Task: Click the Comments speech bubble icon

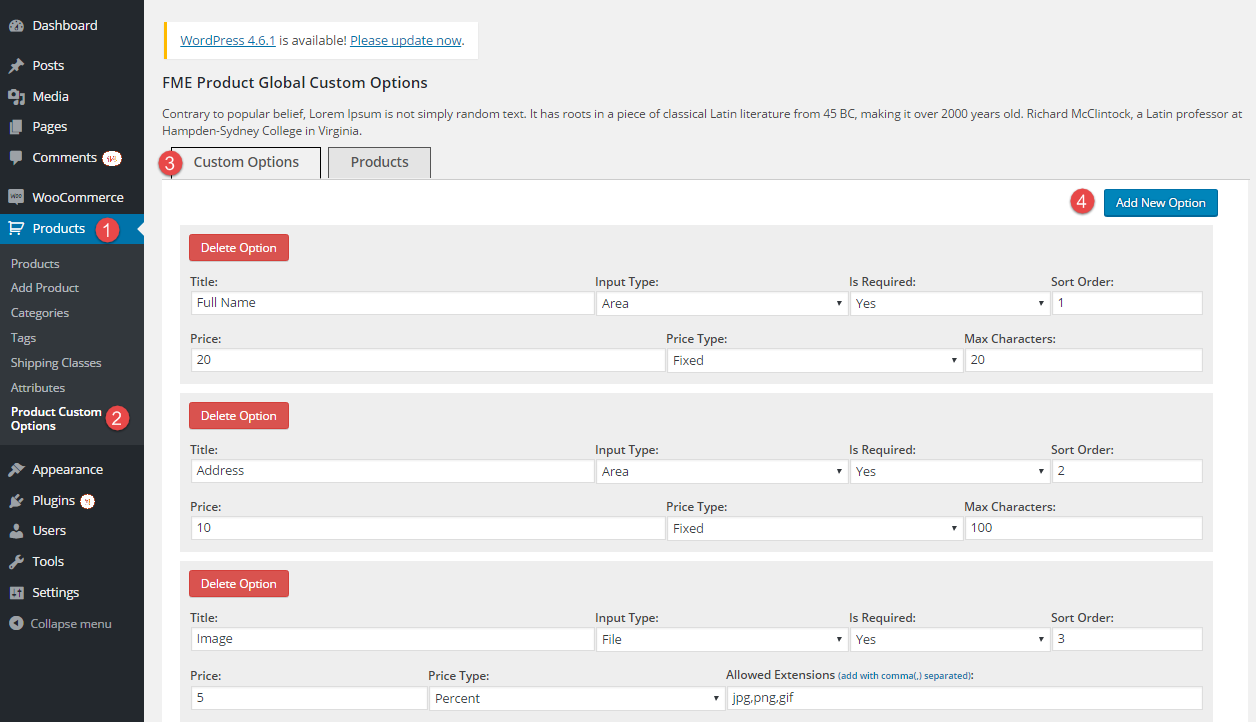Action: click(x=16, y=158)
